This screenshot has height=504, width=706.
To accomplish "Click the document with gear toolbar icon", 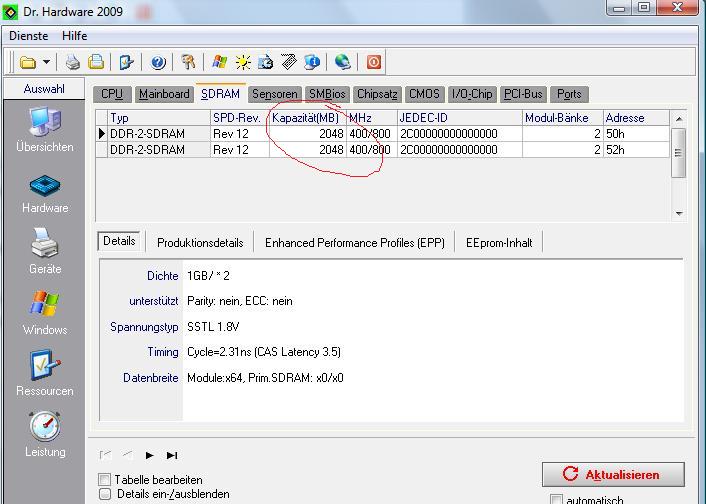I will (x=266, y=62).
